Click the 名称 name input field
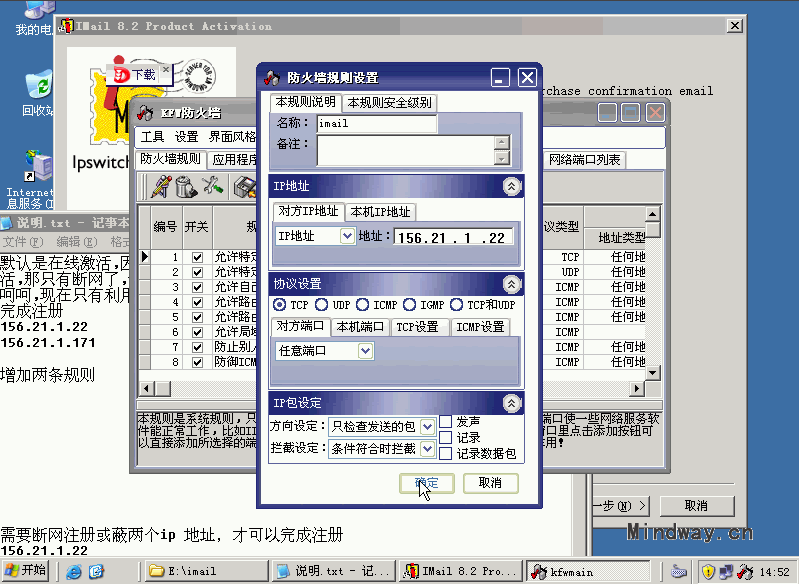This screenshot has width=799, height=584. point(376,124)
